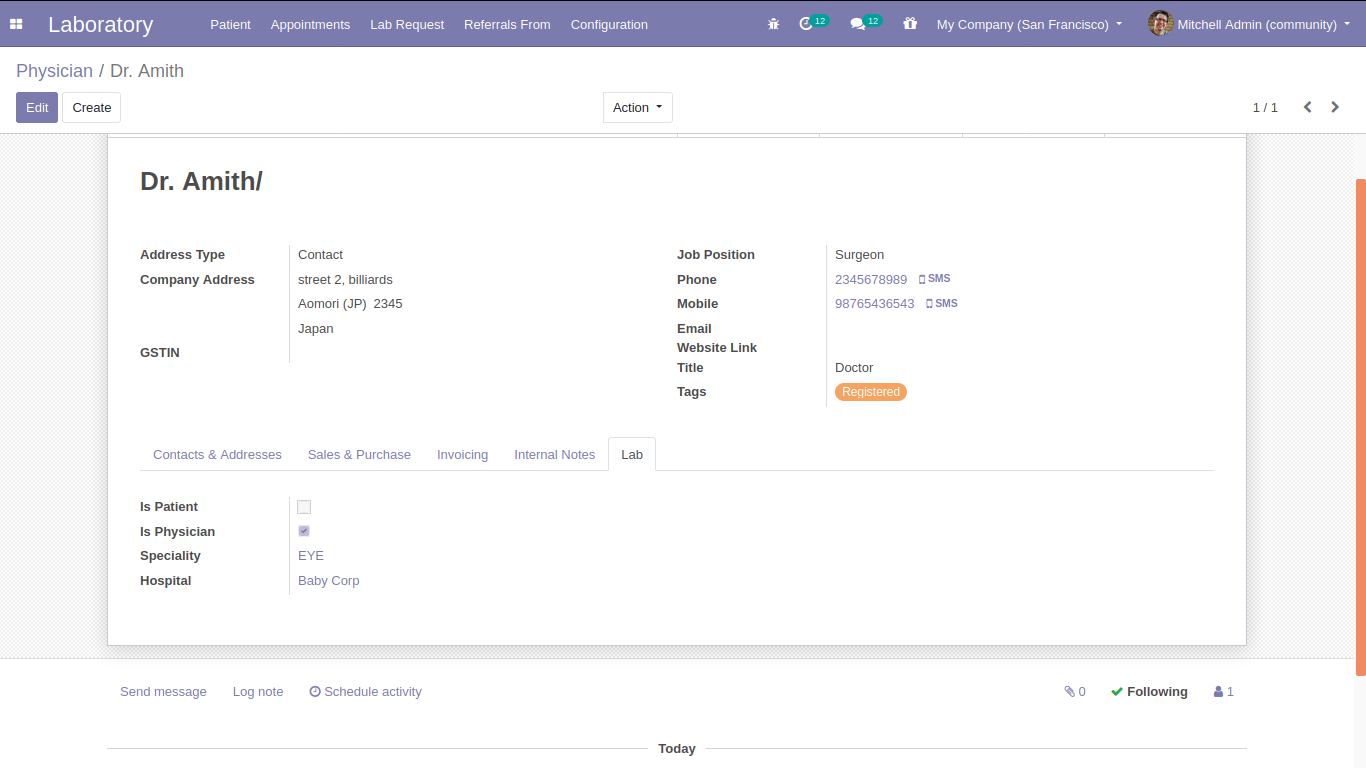Click Schedule activity
The width and height of the screenshot is (1366, 768).
pos(366,692)
